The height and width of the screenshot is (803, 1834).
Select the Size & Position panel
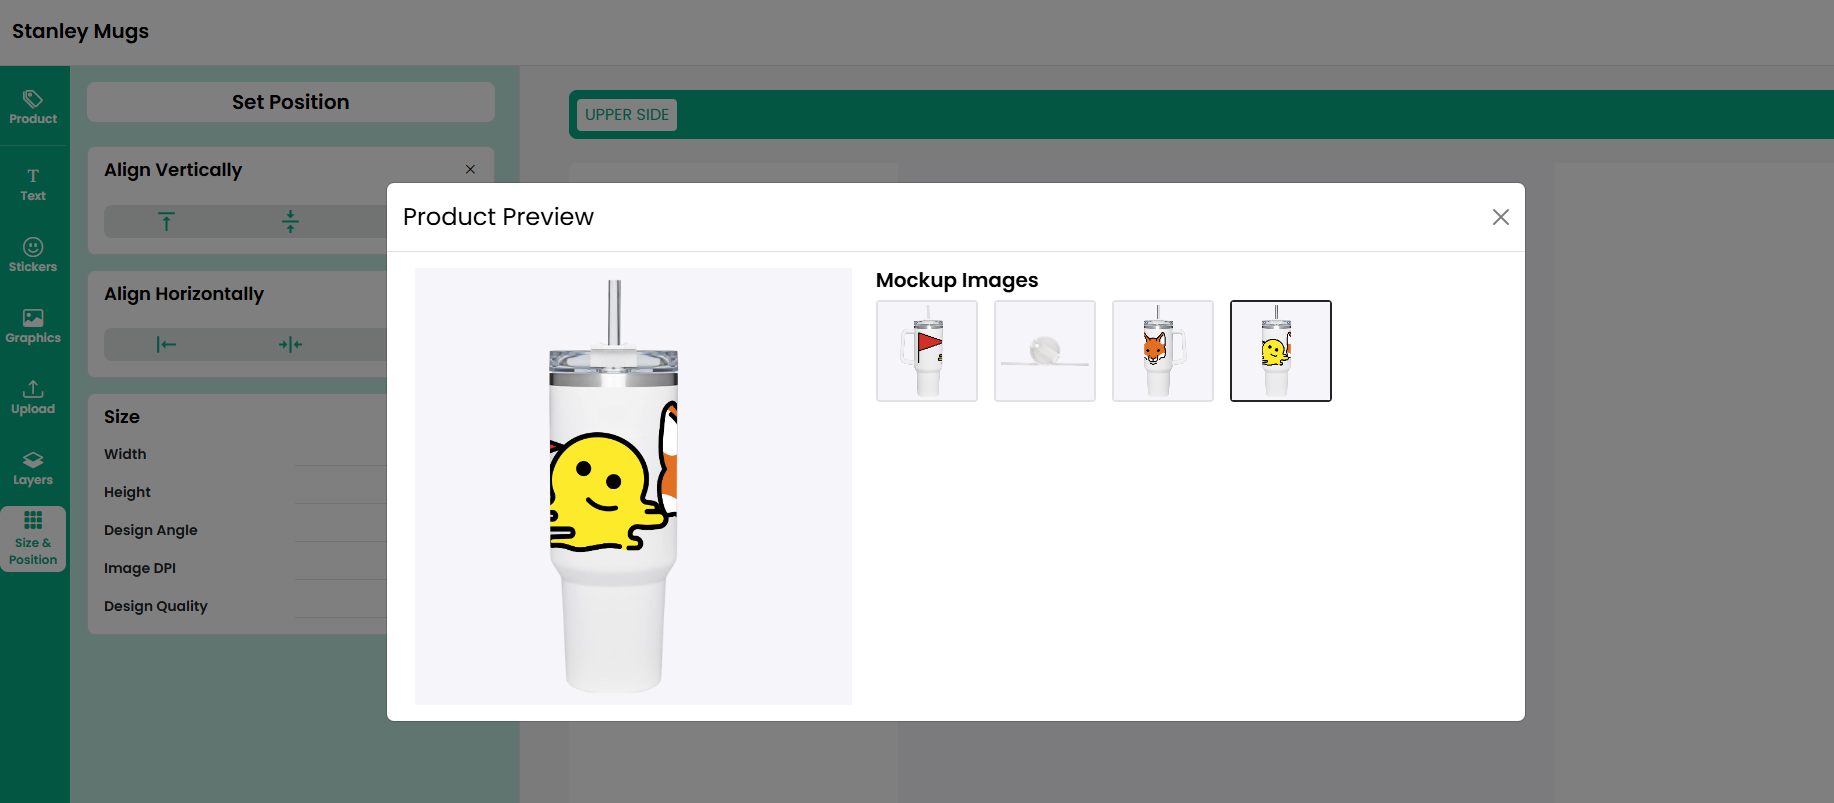33,539
